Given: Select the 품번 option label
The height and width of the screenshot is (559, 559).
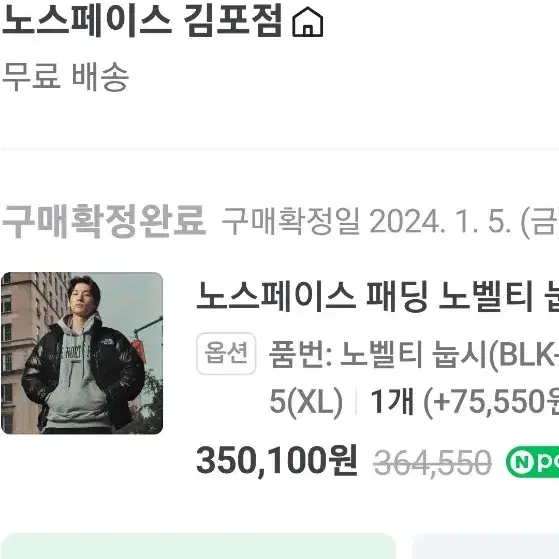Looking at the screenshot, I should [301, 354].
